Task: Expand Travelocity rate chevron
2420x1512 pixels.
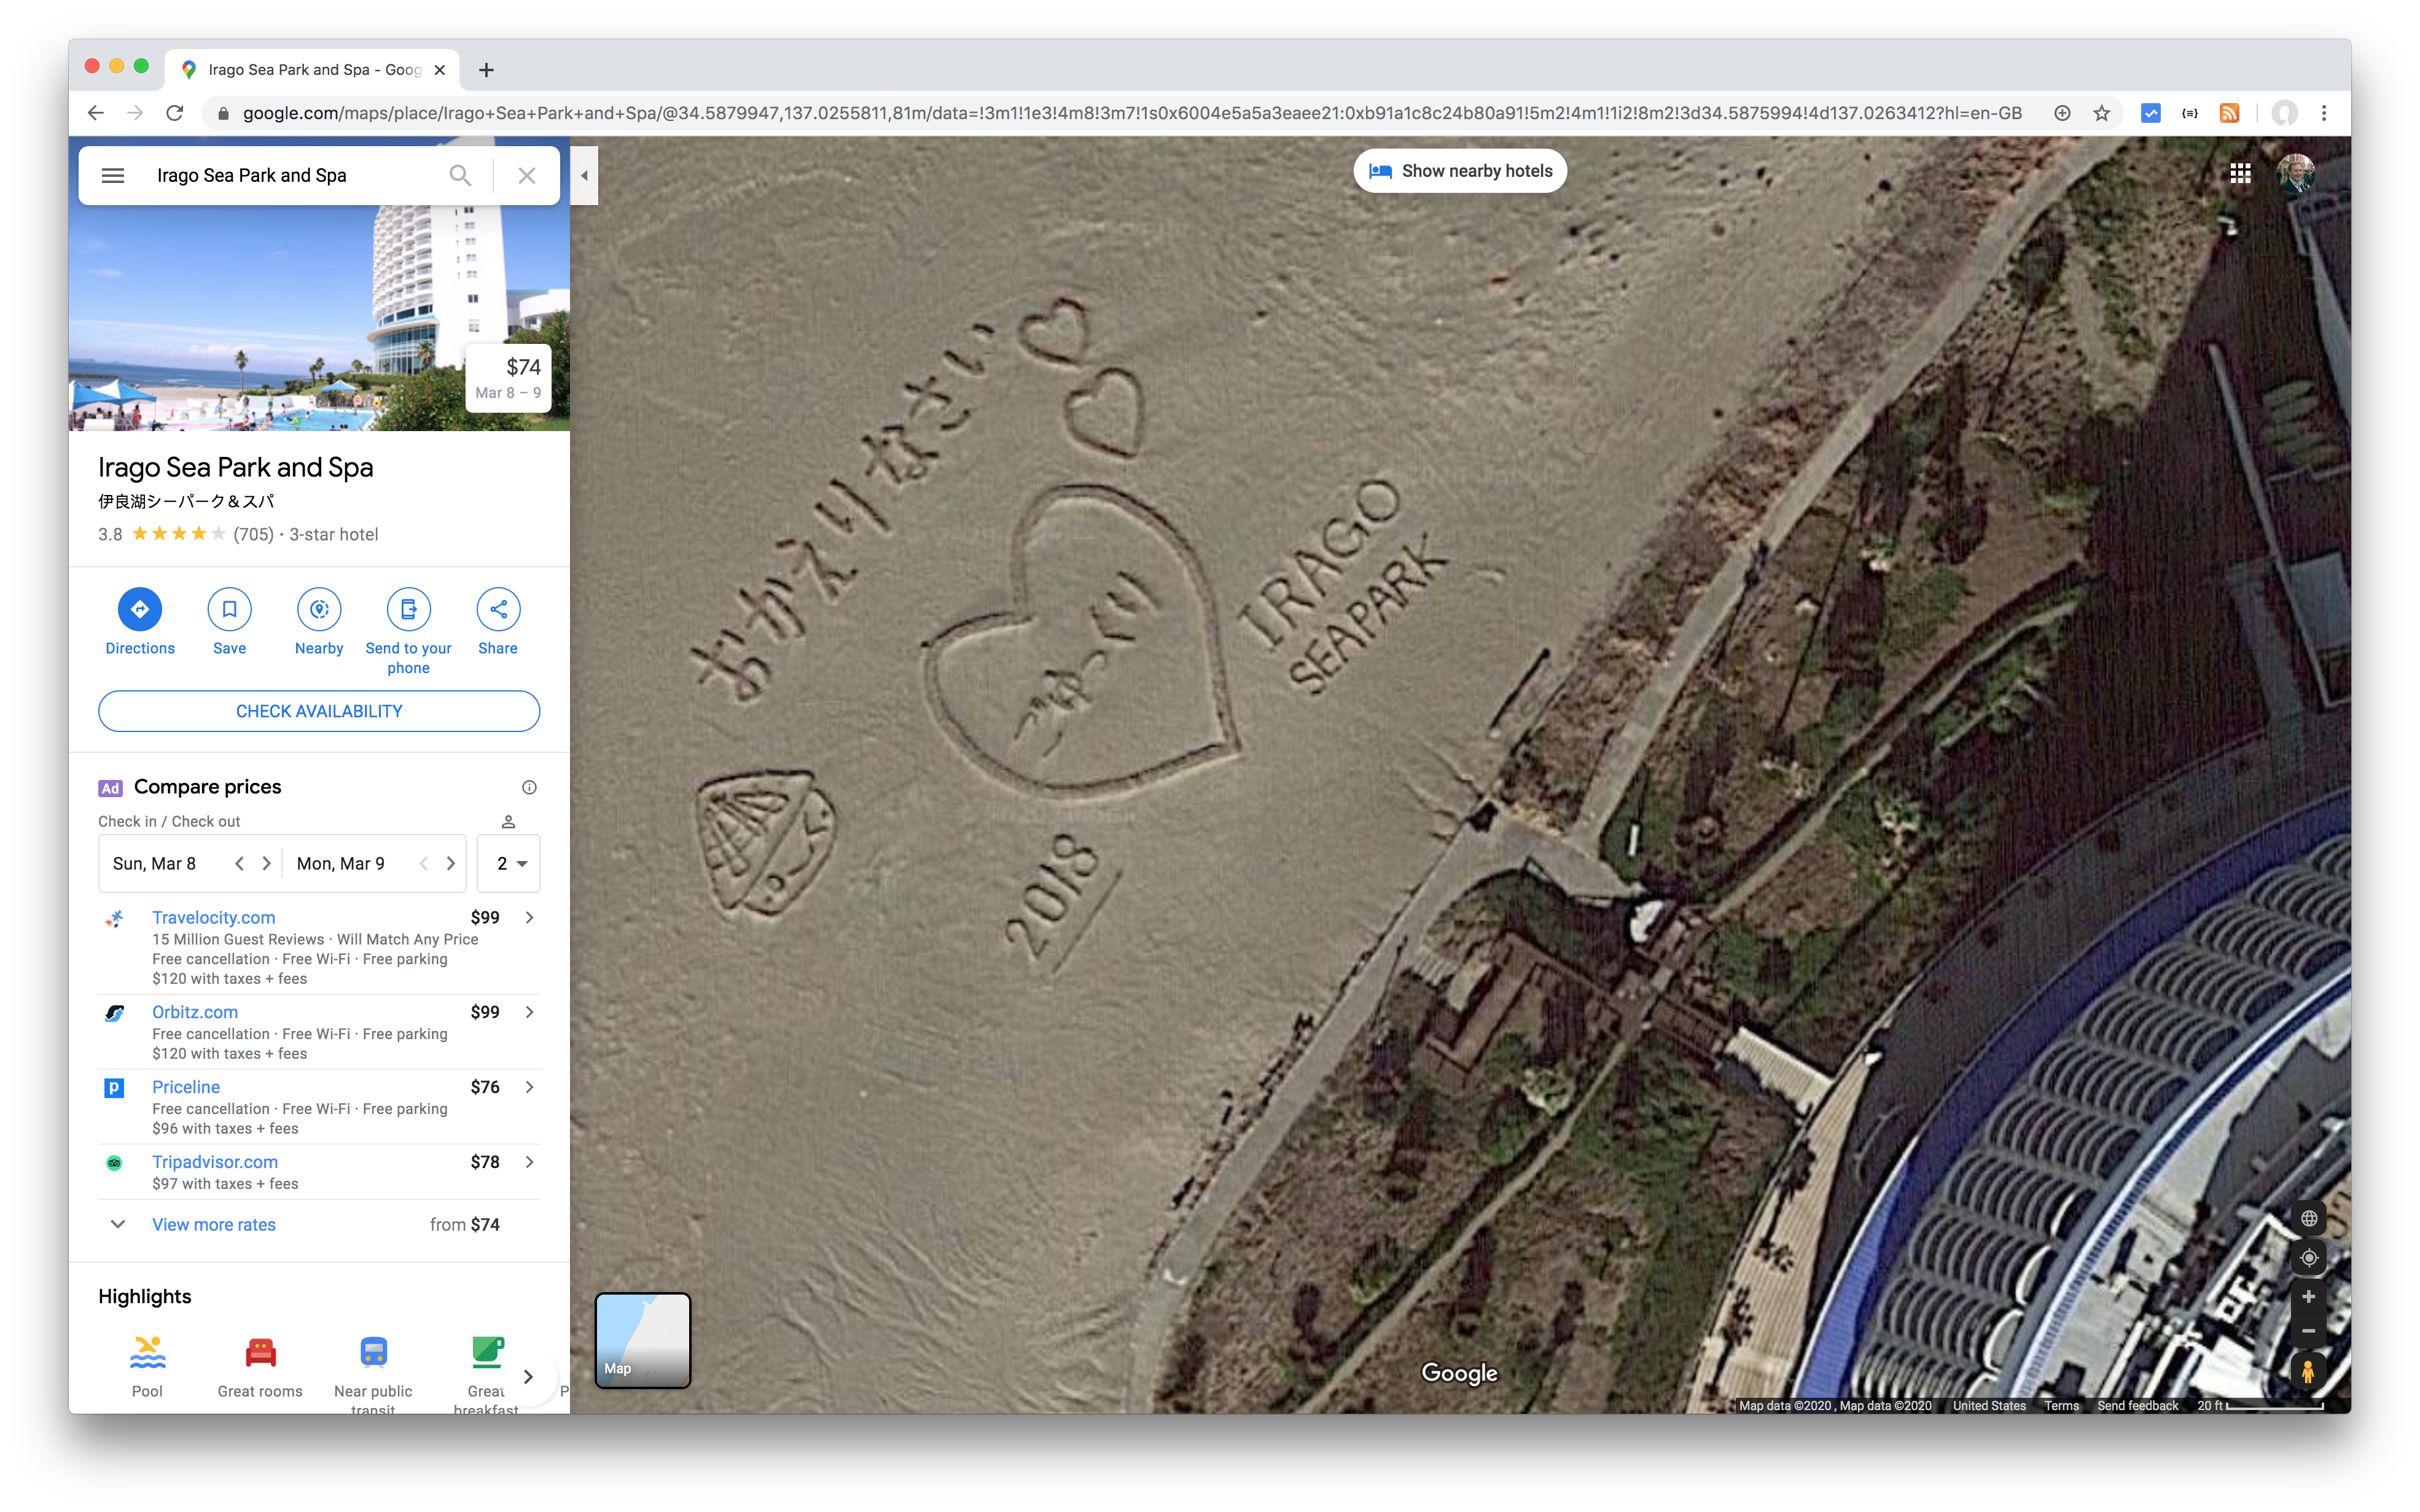Action: (x=529, y=917)
